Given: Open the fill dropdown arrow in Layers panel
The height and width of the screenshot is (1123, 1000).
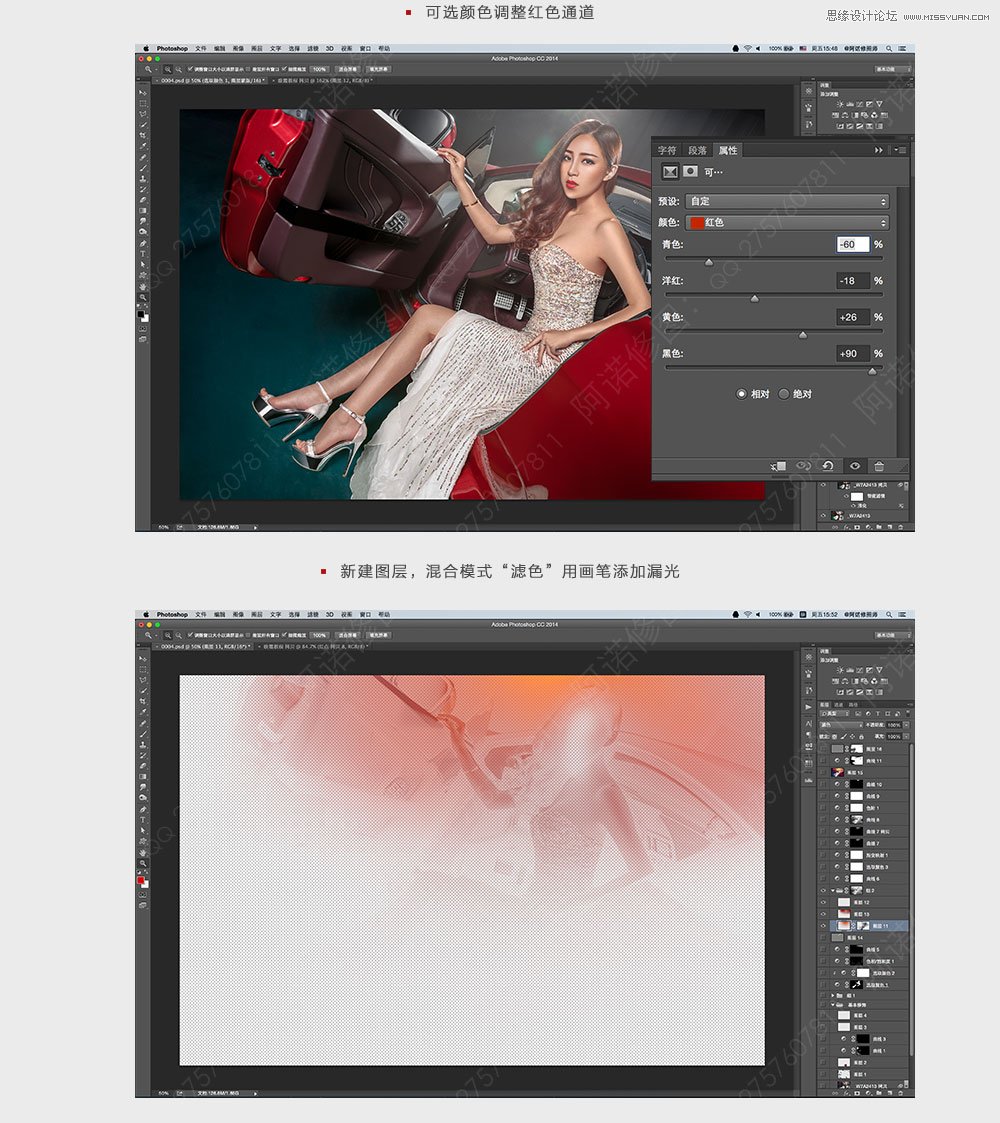Looking at the screenshot, I should coord(906,736).
